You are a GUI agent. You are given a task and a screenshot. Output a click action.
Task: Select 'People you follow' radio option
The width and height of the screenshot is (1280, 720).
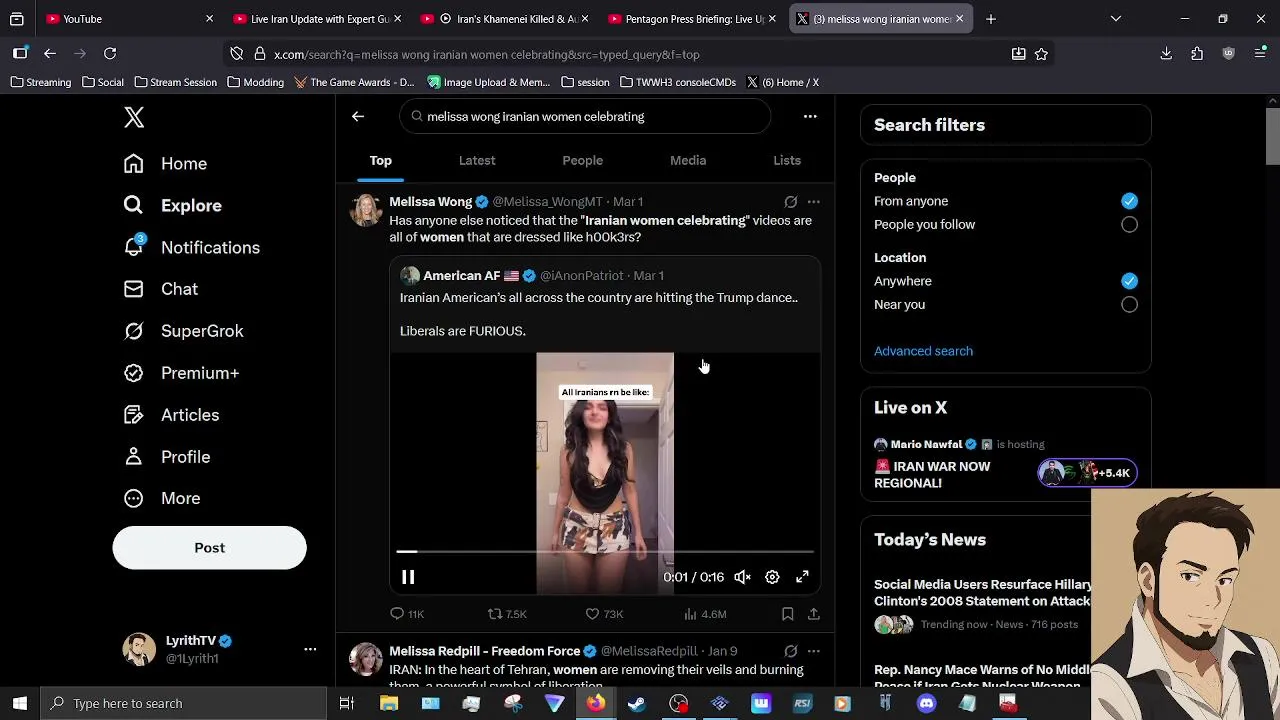pyautogui.click(x=1129, y=225)
